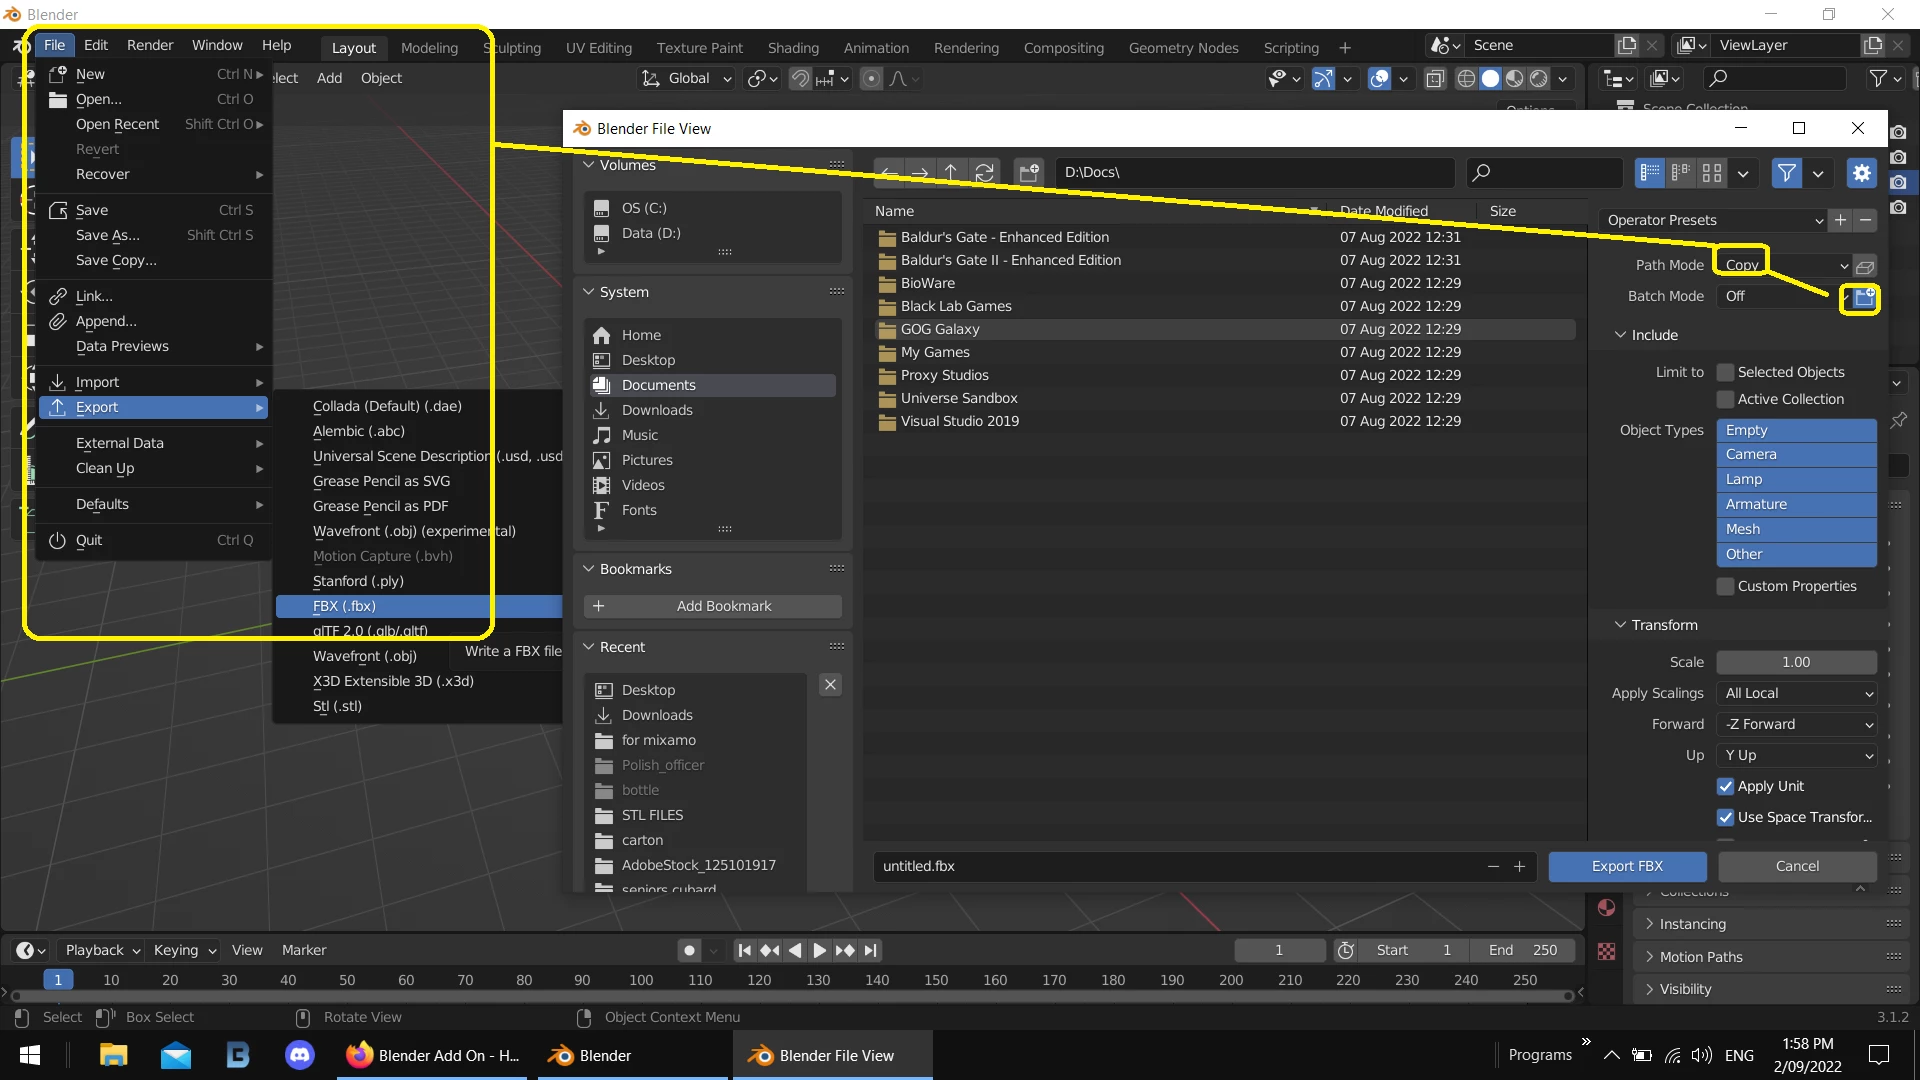This screenshot has width=1920, height=1080.
Task: Open the Apply Scalings dropdown
Action: pos(1797,693)
